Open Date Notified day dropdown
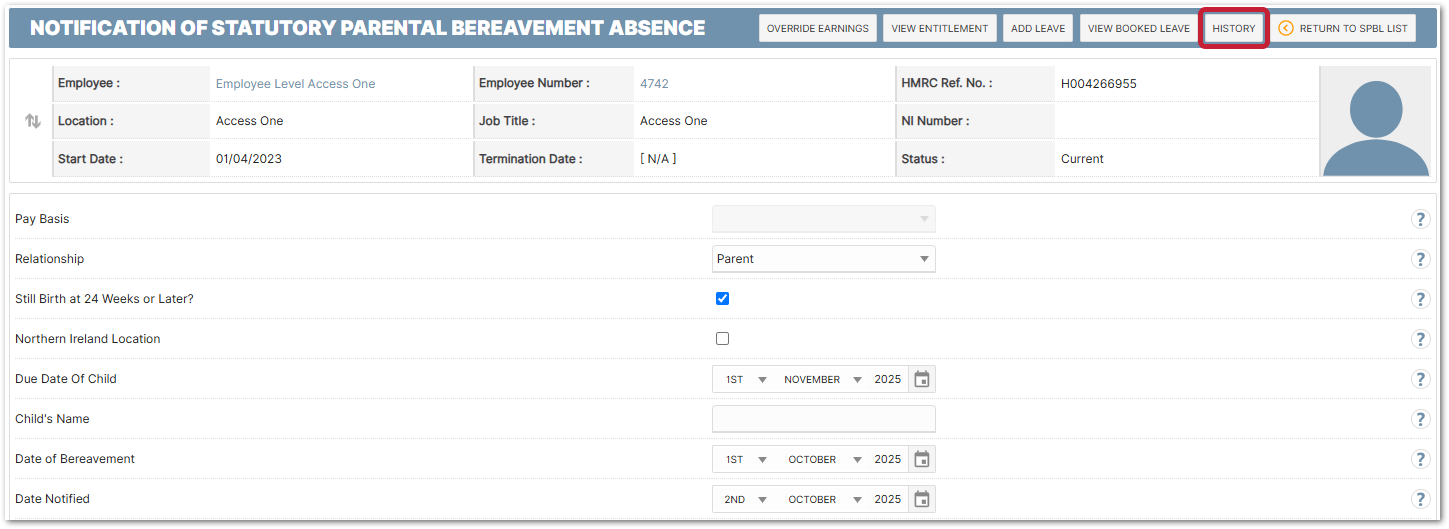 tap(746, 499)
